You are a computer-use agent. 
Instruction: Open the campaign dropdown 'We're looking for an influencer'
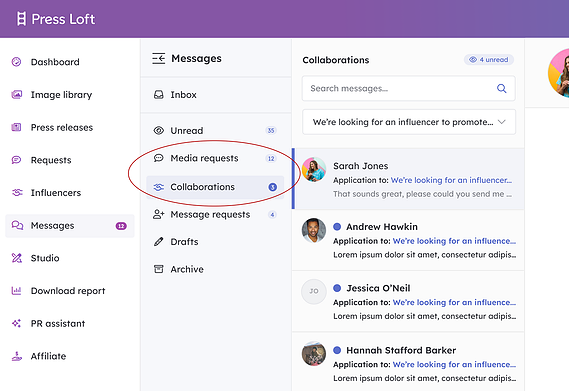coord(409,122)
